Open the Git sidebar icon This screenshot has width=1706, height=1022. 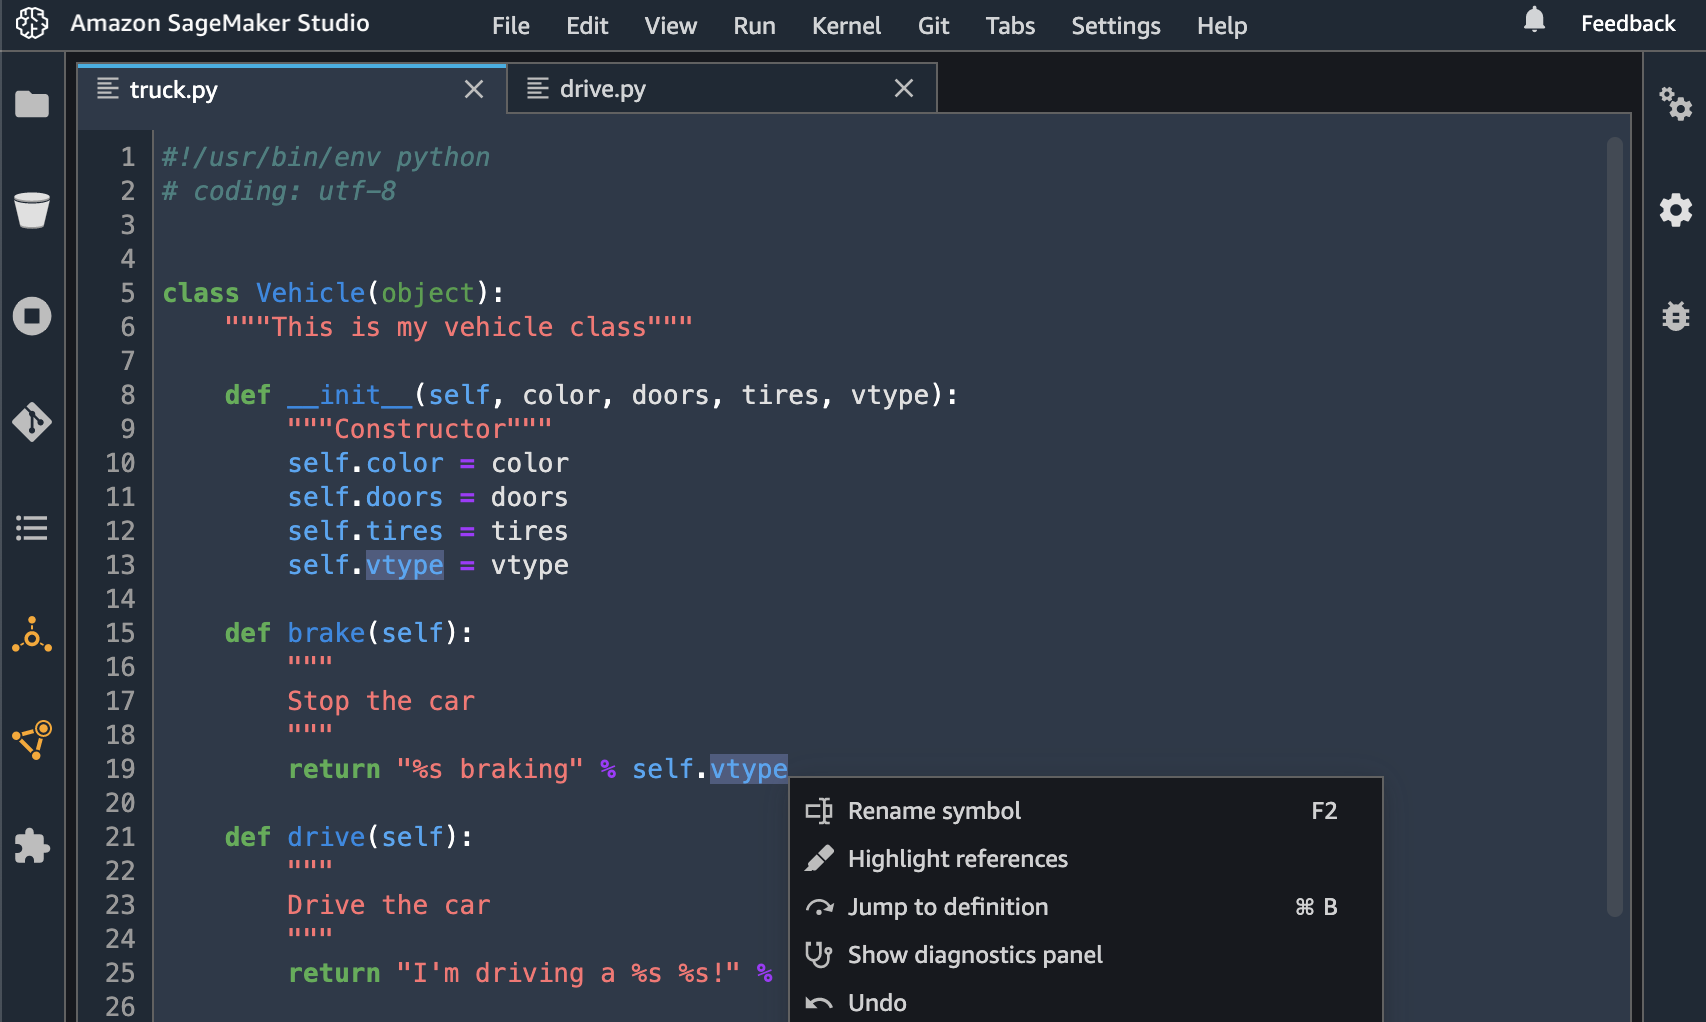coord(32,422)
